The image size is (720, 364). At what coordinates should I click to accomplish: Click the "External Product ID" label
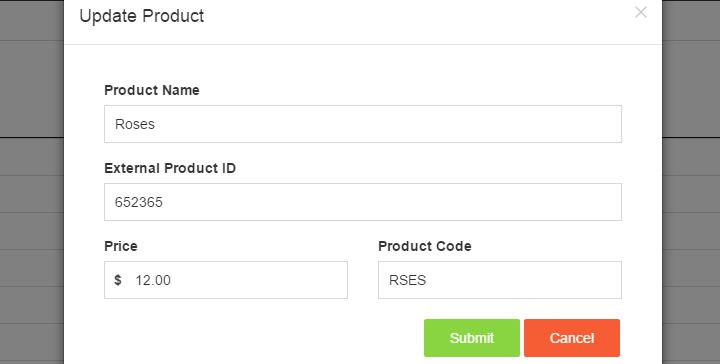click(170, 168)
